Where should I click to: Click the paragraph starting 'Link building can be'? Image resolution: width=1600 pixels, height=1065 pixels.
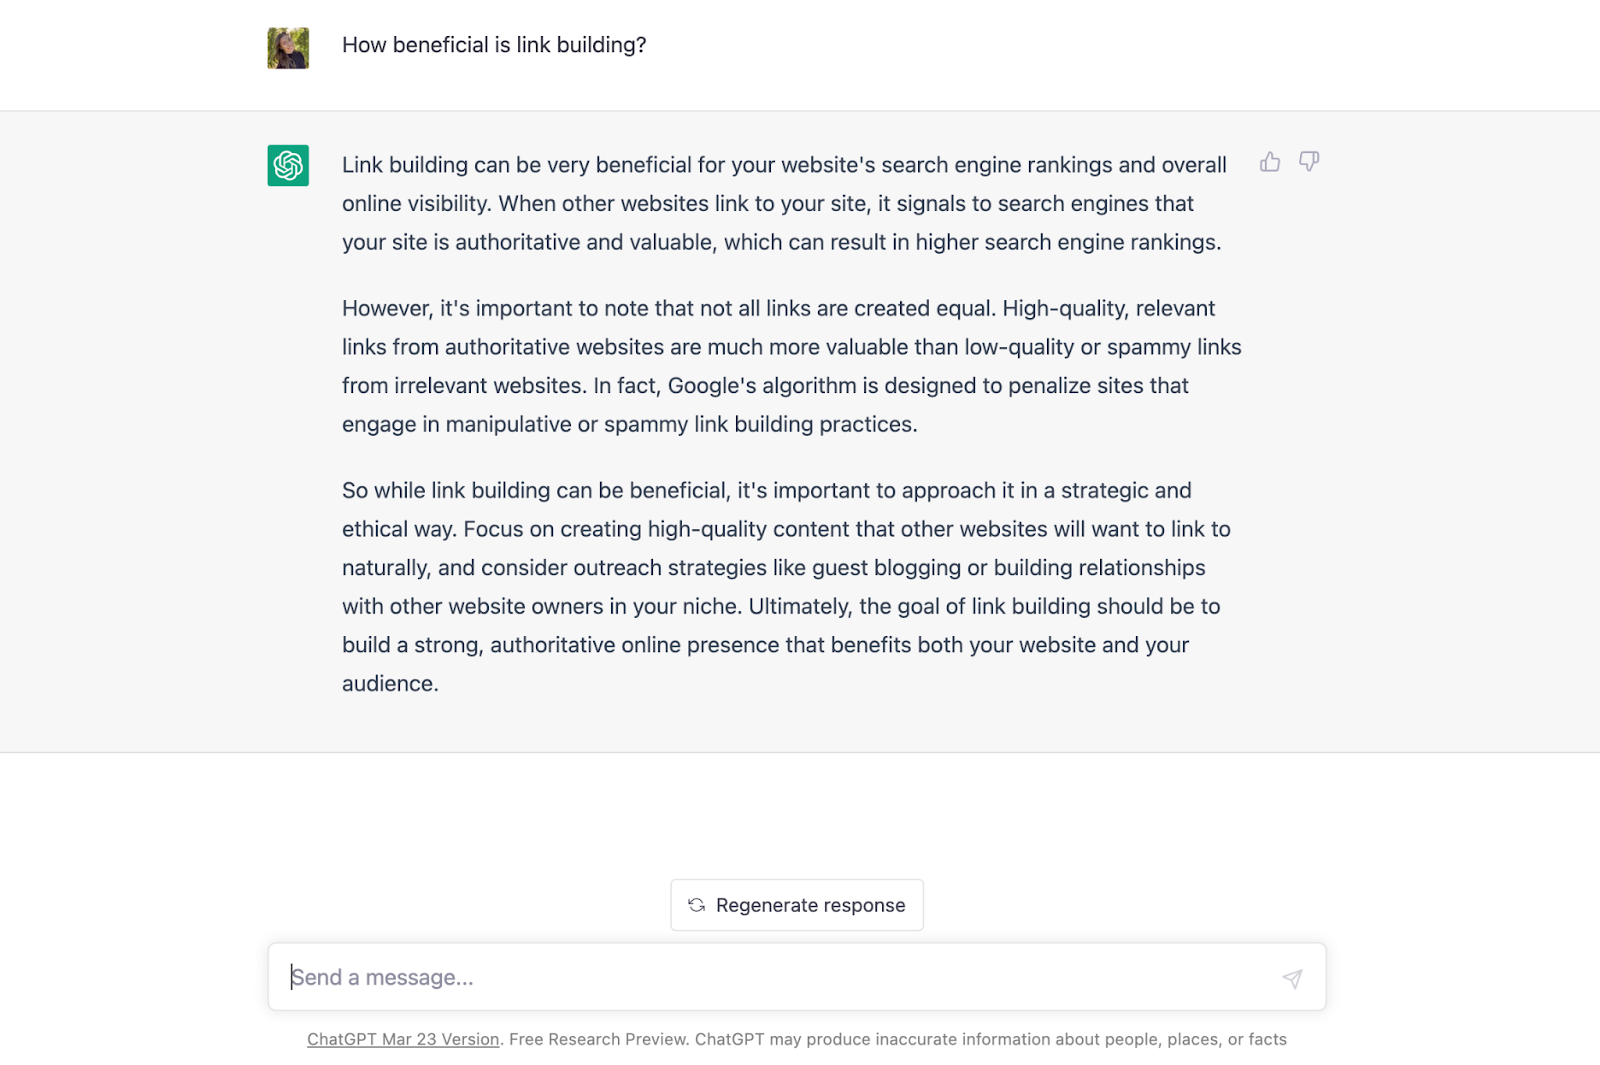point(784,203)
